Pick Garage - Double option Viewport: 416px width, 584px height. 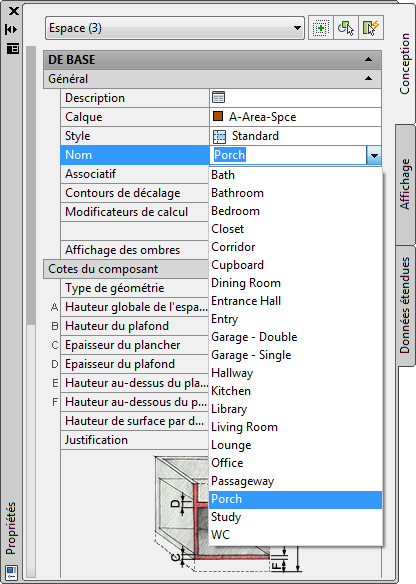[x=254, y=337]
